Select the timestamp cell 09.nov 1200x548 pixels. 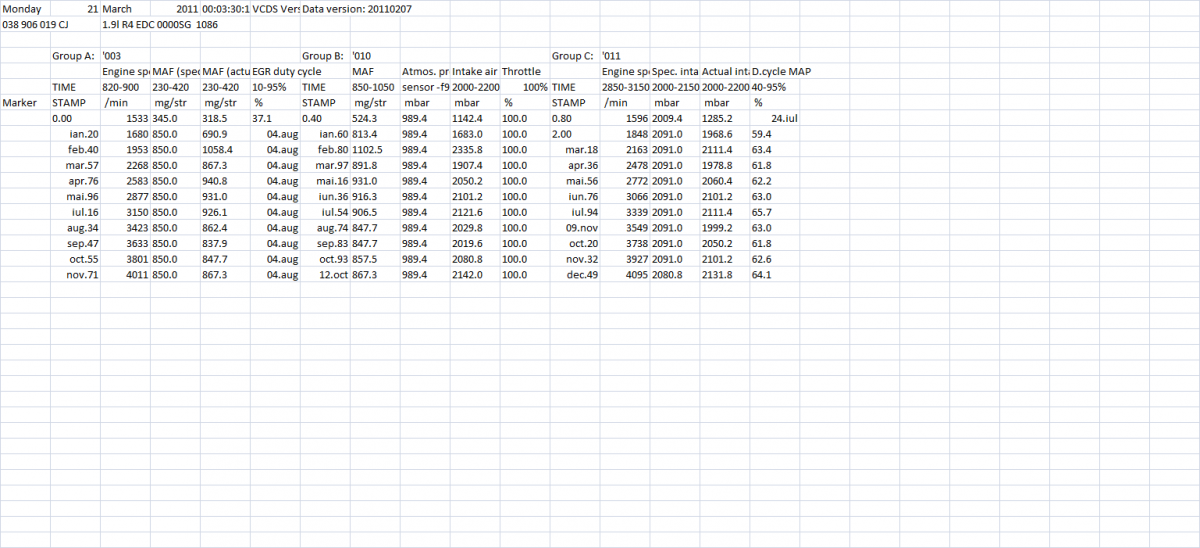pyautogui.click(x=577, y=228)
